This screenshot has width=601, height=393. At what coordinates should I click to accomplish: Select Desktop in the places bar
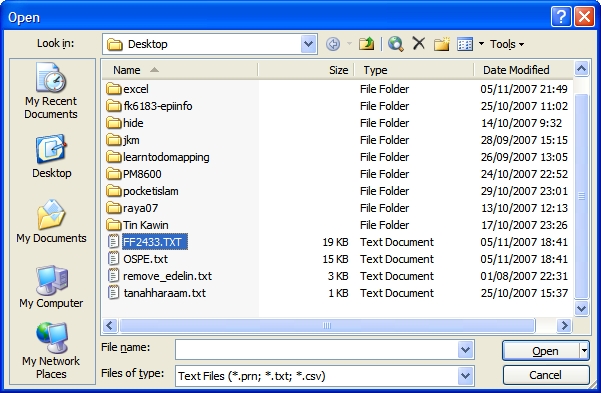coord(51,156)
